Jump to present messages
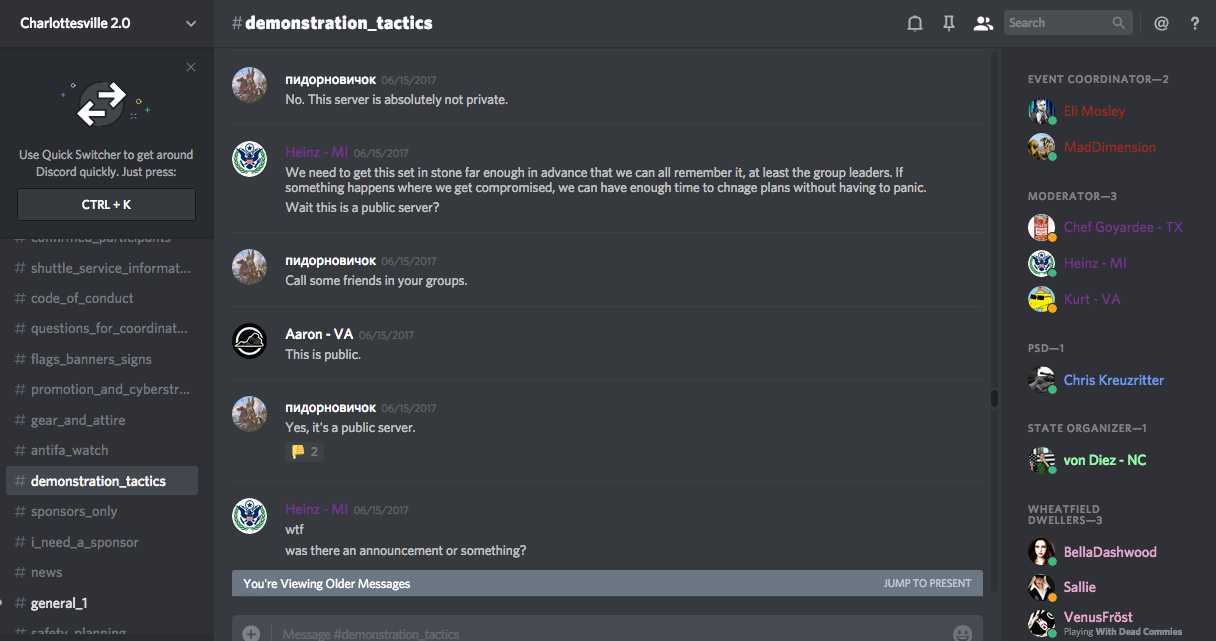The image size is (1216, 641). (927, 583)
